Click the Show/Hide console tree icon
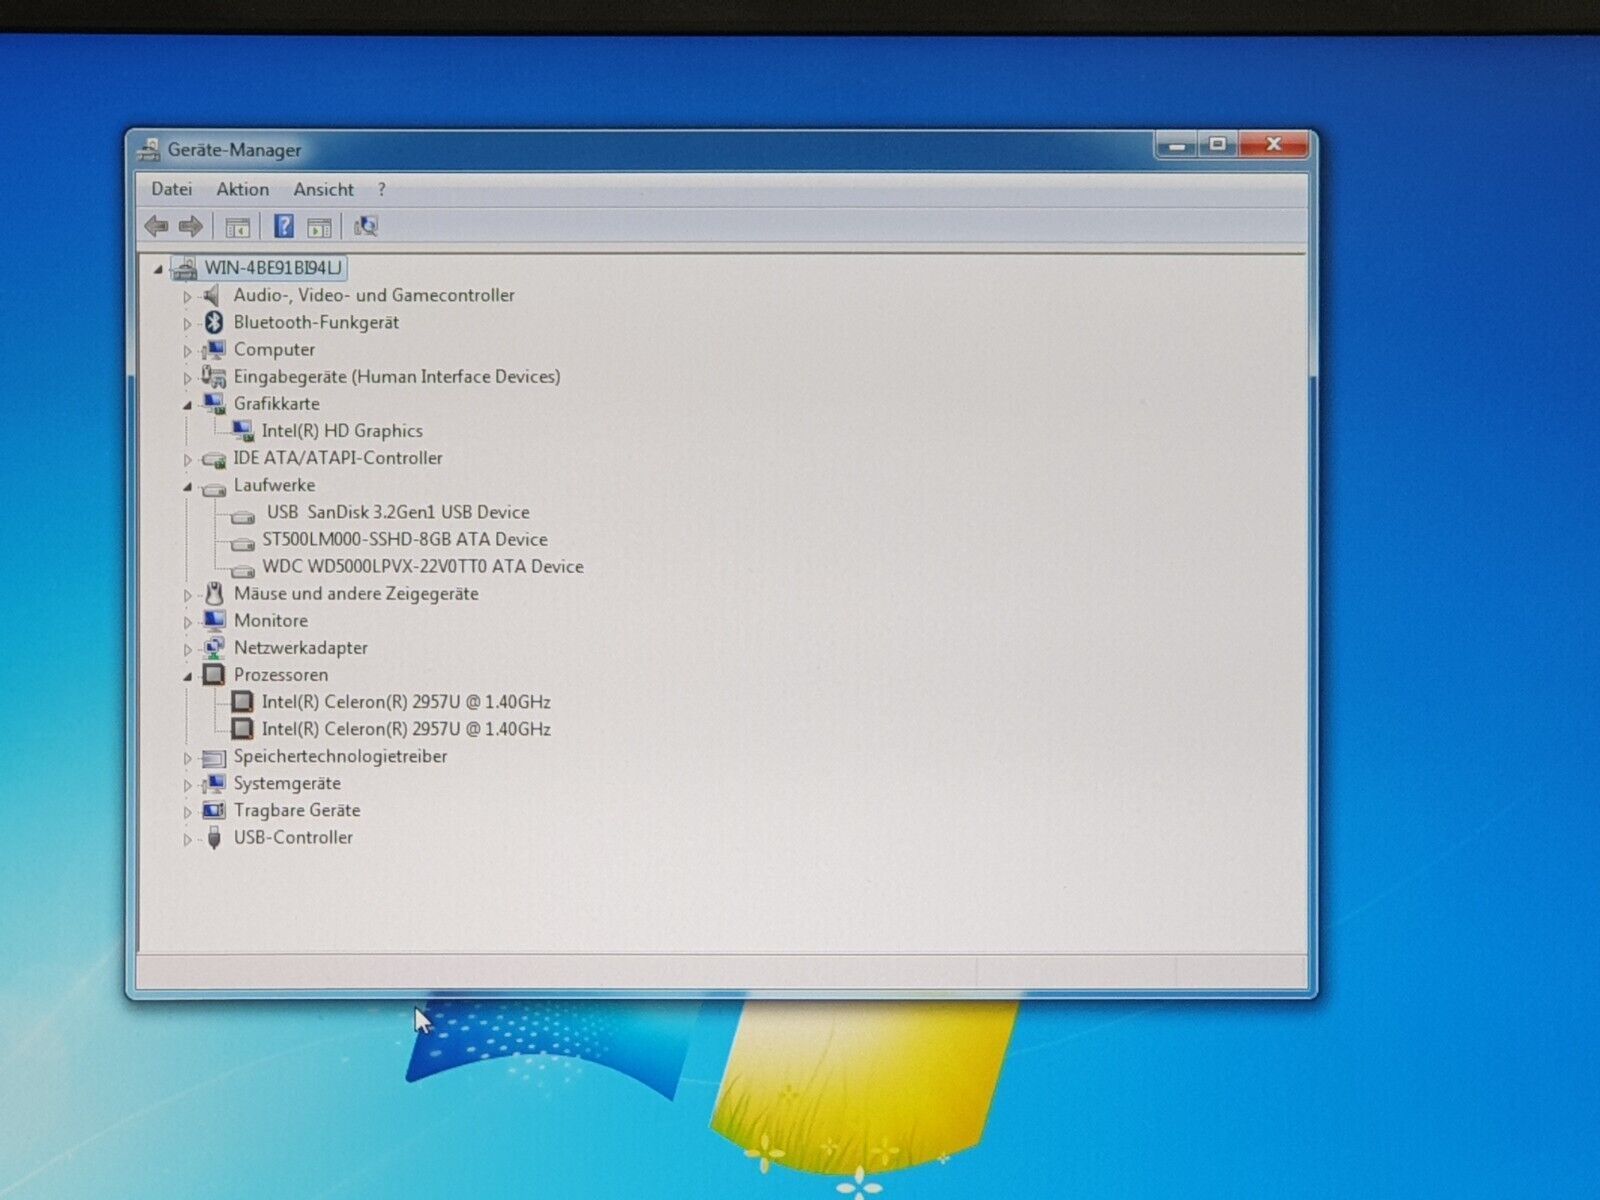This screenshot has height=1200, width=1600. point(237,227)
